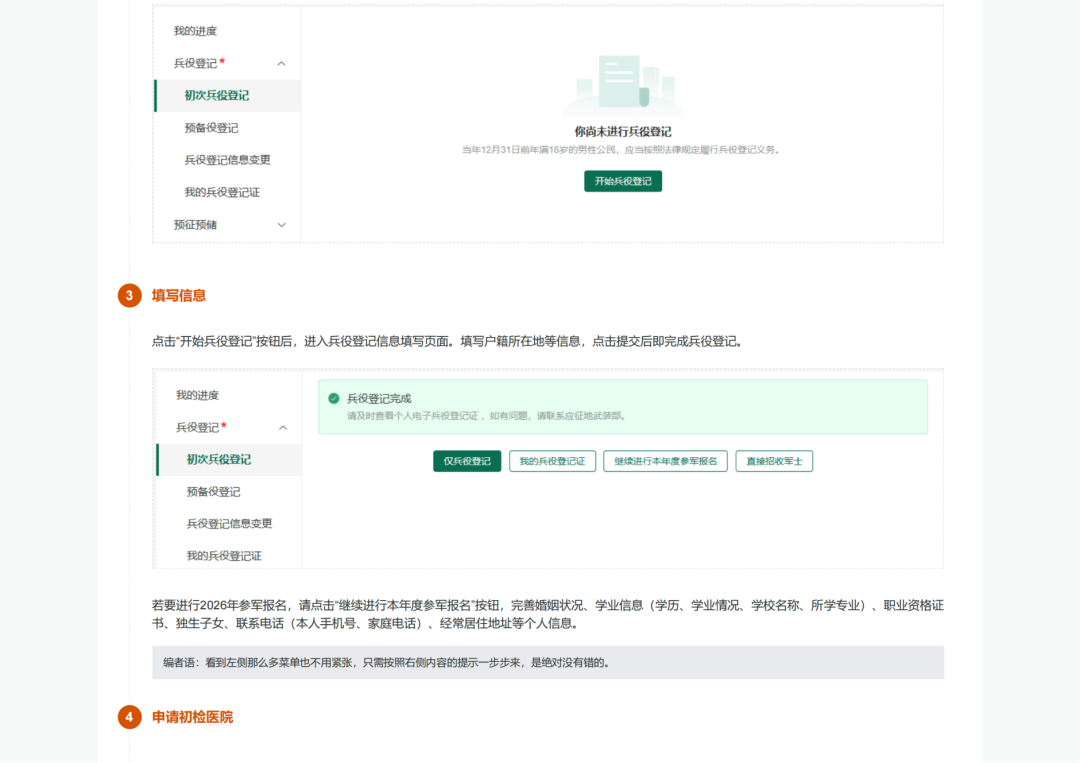Click the orange step 3 circle badge

(x=128, y=295)
